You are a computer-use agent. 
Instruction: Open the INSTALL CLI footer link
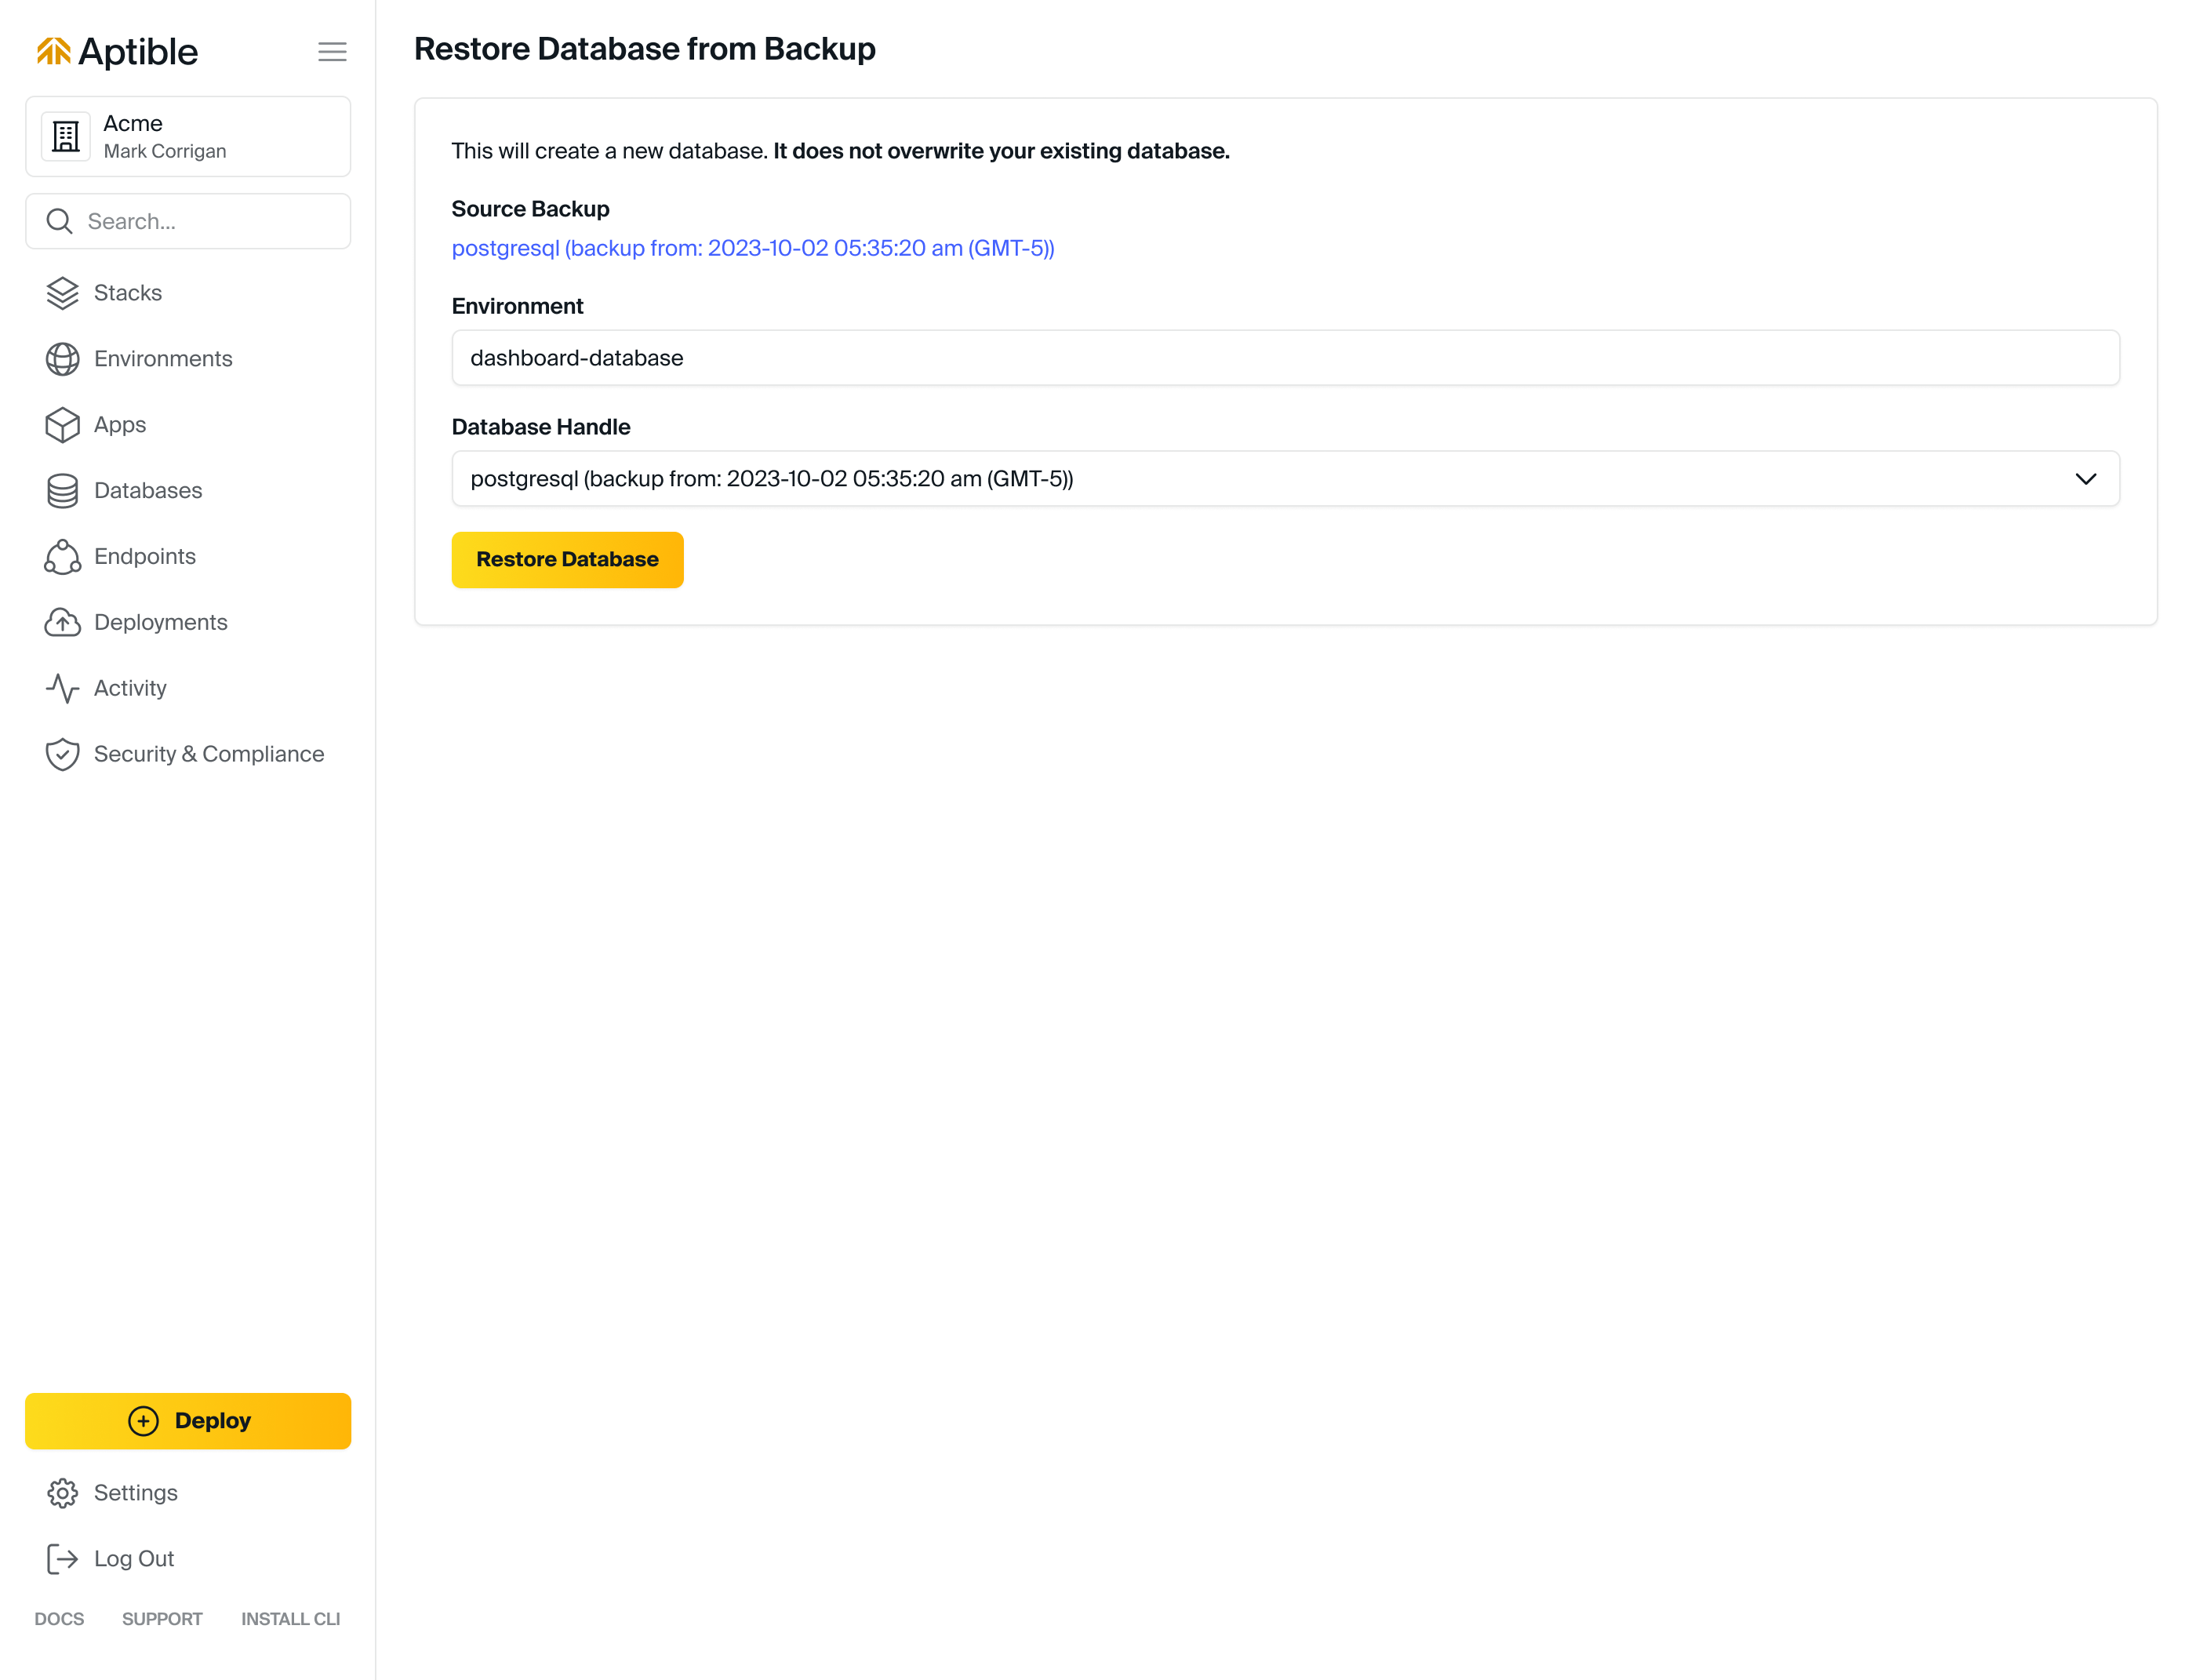290,1619
